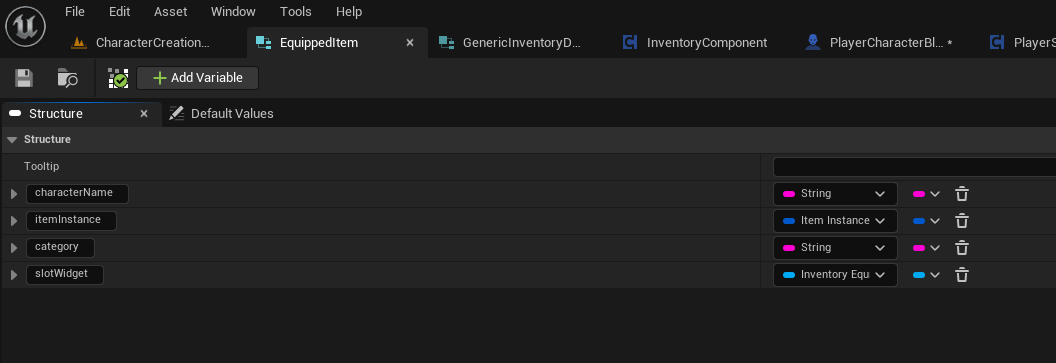
Task: Open container type selector for characterName
Action: [x=926, y=194]
